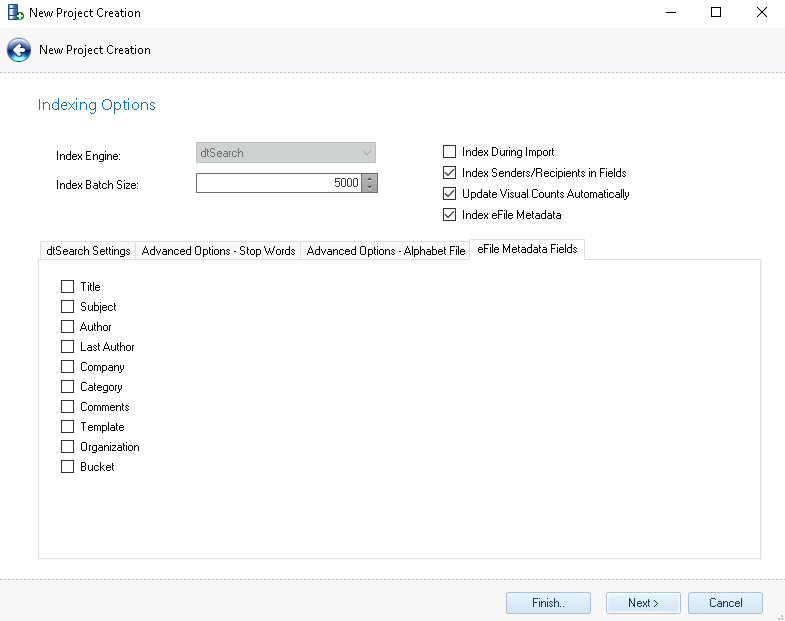This screenshot has height=621, width=785.
Task: Switch to the dtSearch Settings tab
Action: click(88, 251)
